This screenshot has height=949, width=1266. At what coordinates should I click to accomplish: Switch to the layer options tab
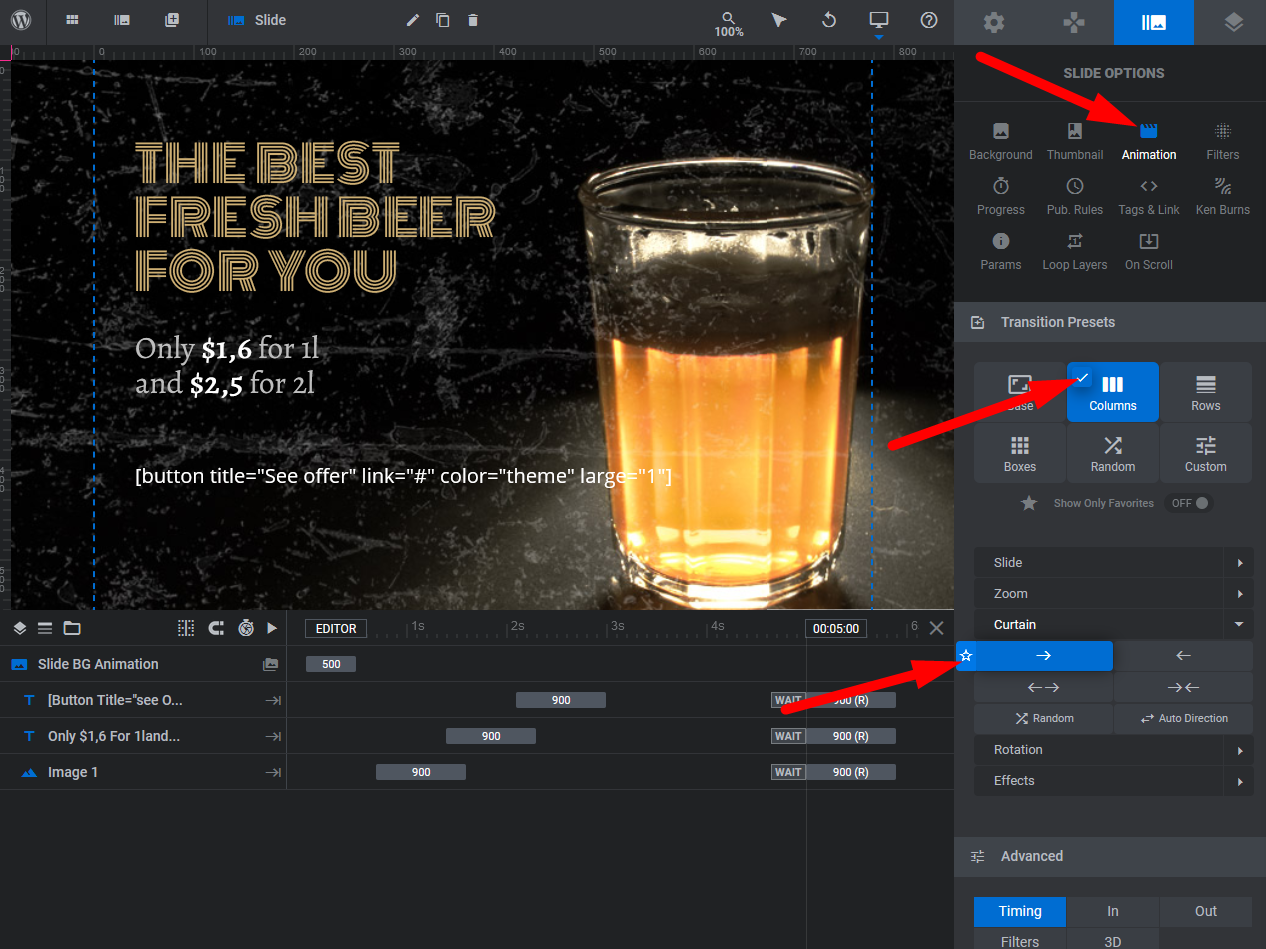1233,22
